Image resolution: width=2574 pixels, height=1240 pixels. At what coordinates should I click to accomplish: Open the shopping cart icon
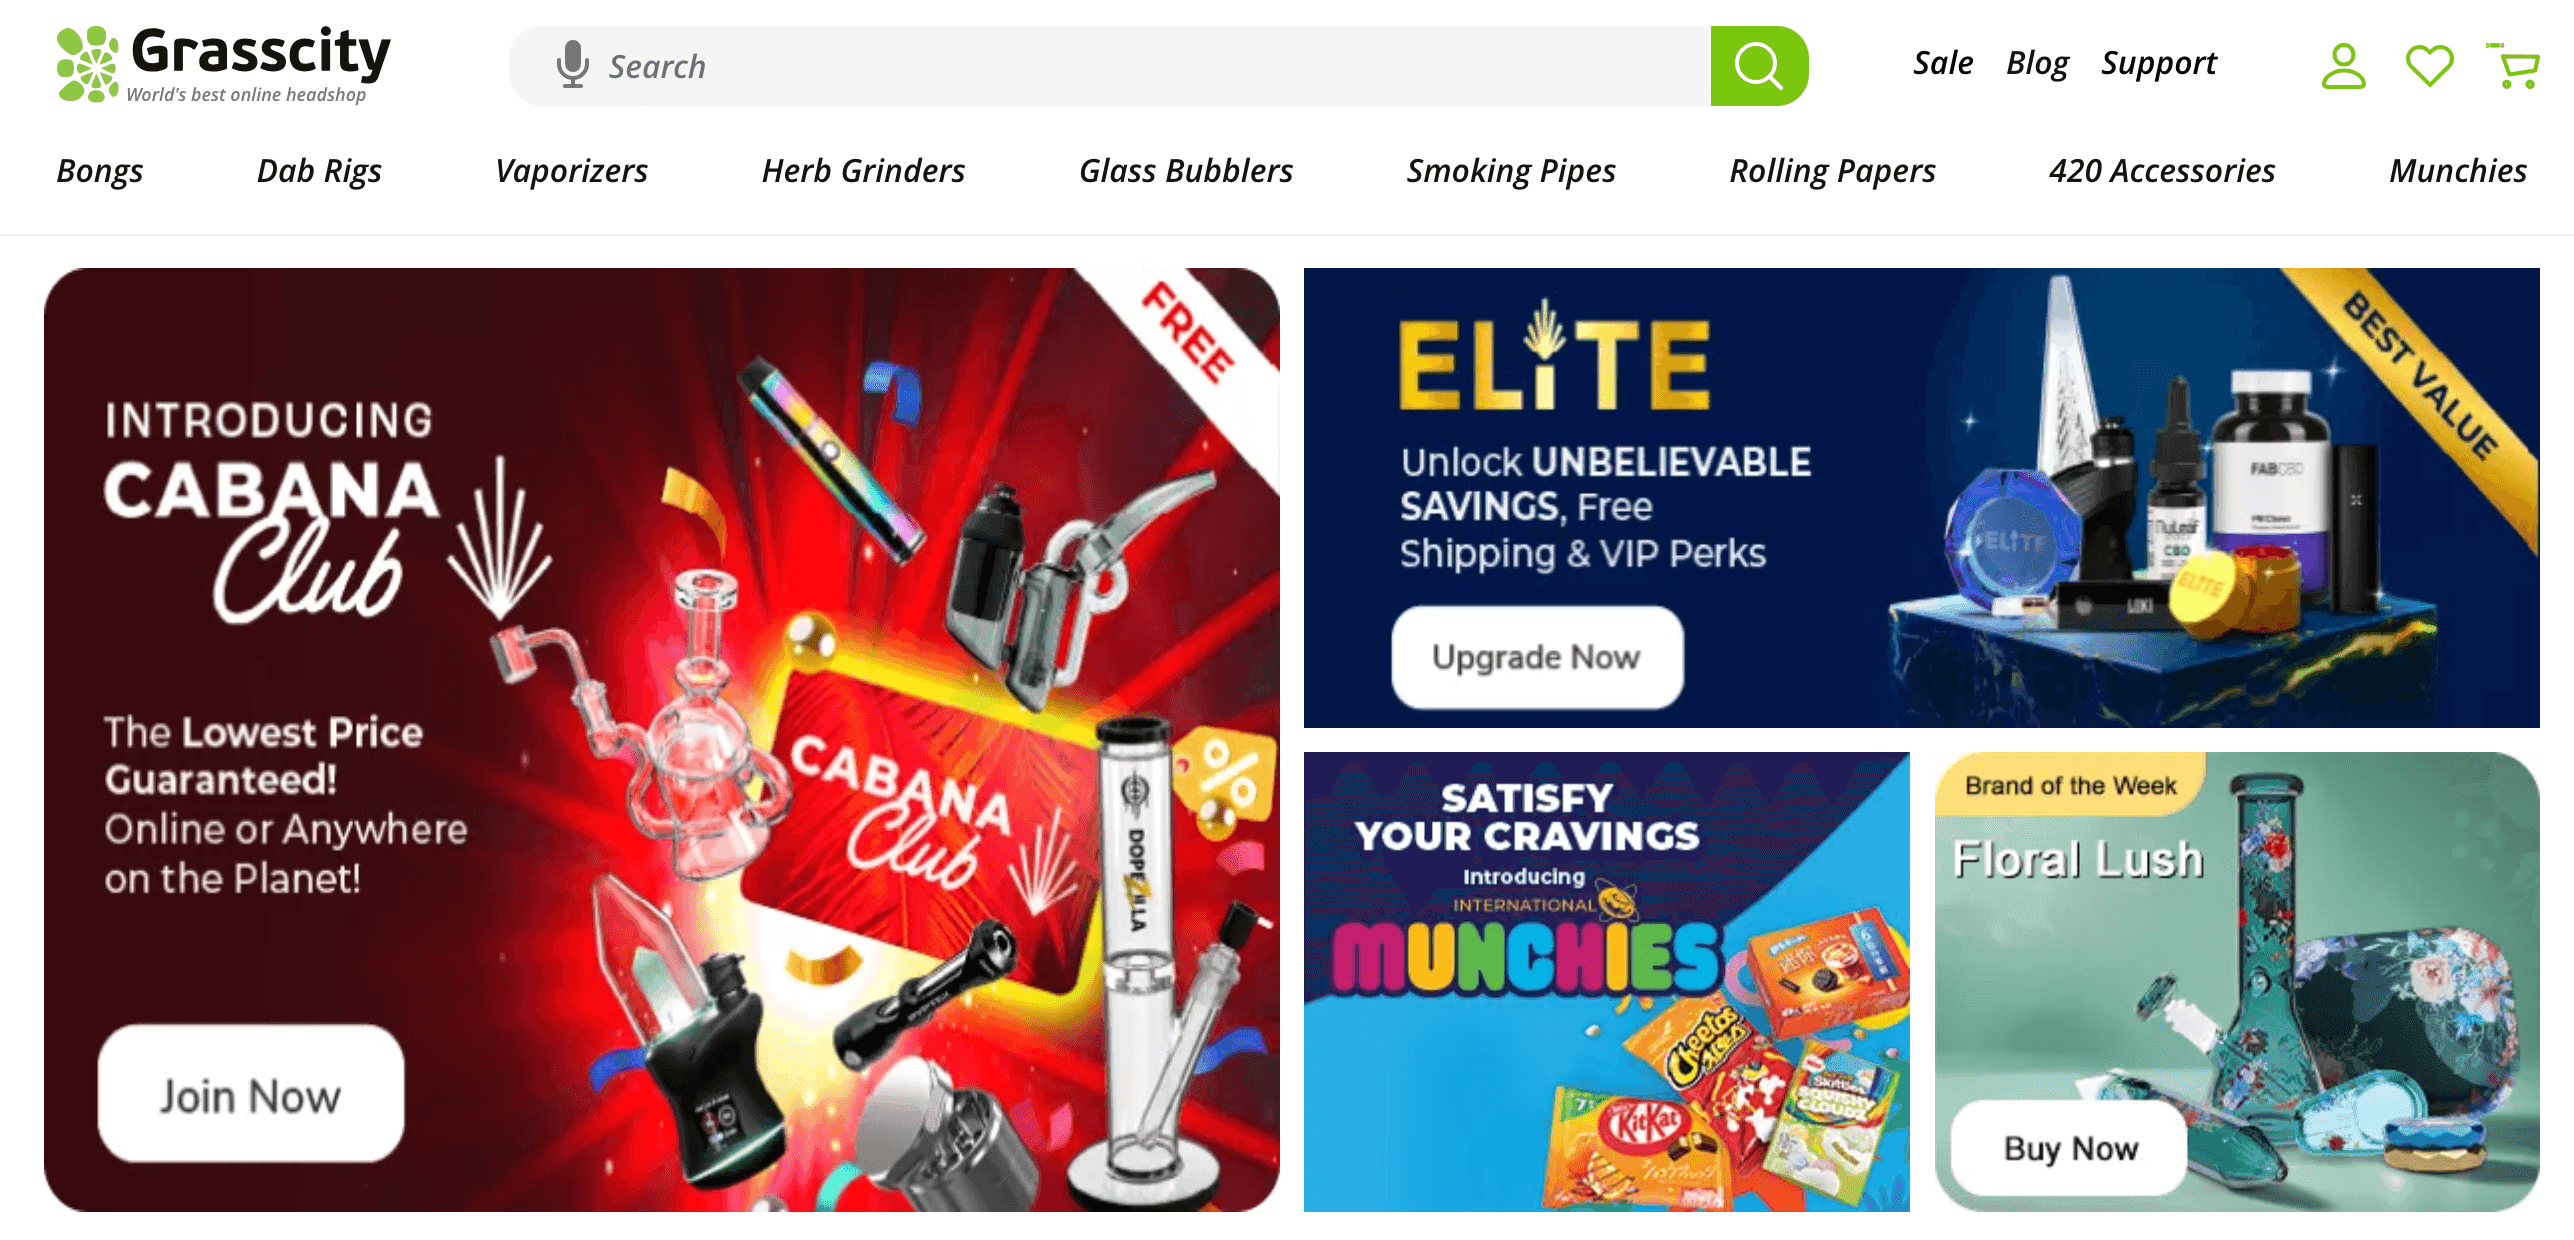pyautogui.click(x=2513, y=66)
